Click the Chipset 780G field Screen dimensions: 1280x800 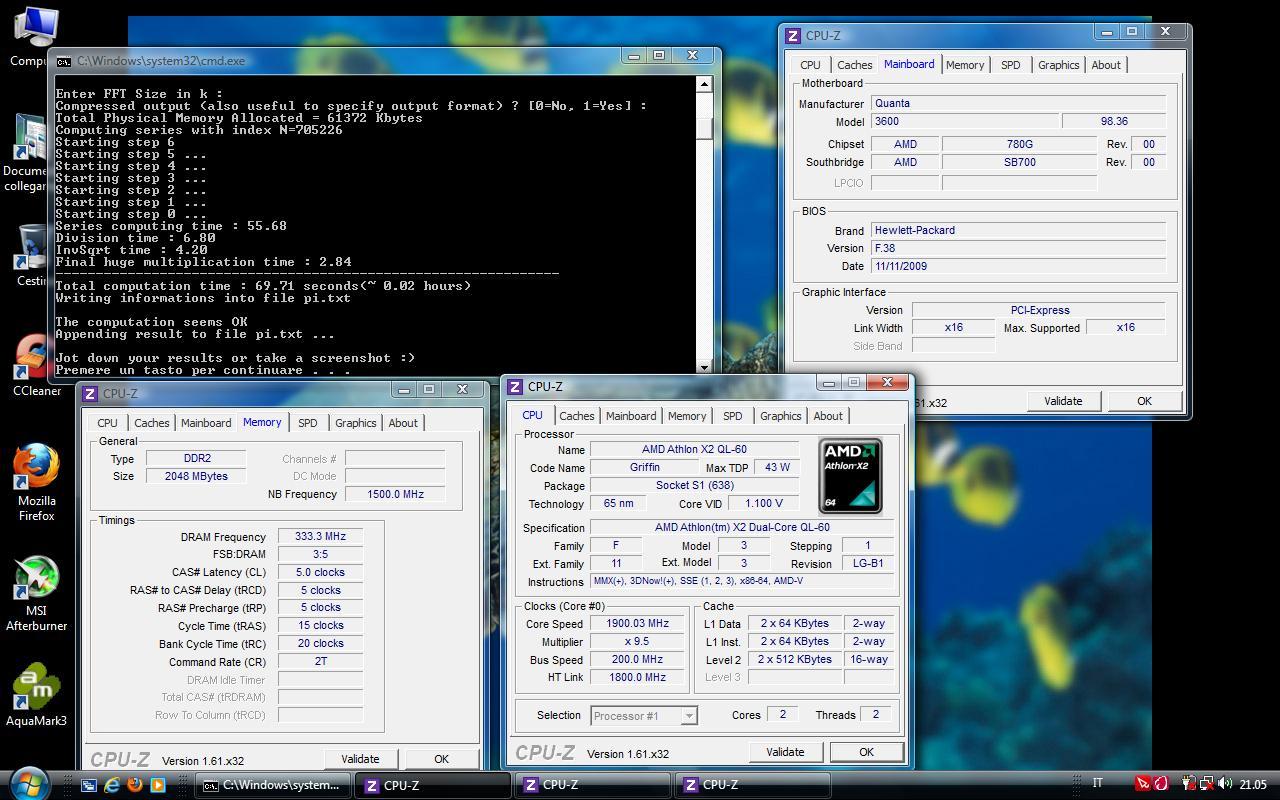[x=1019, y=144]
